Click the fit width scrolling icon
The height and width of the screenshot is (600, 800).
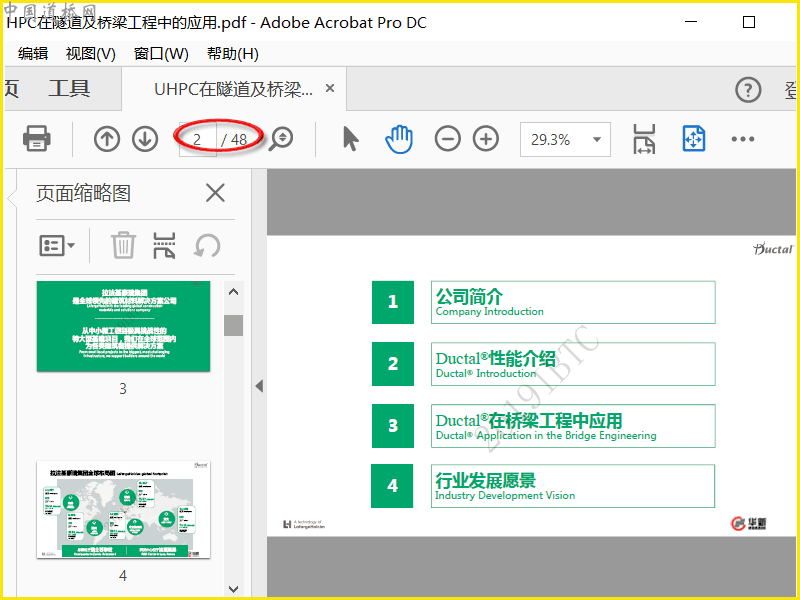click(644, 139)
